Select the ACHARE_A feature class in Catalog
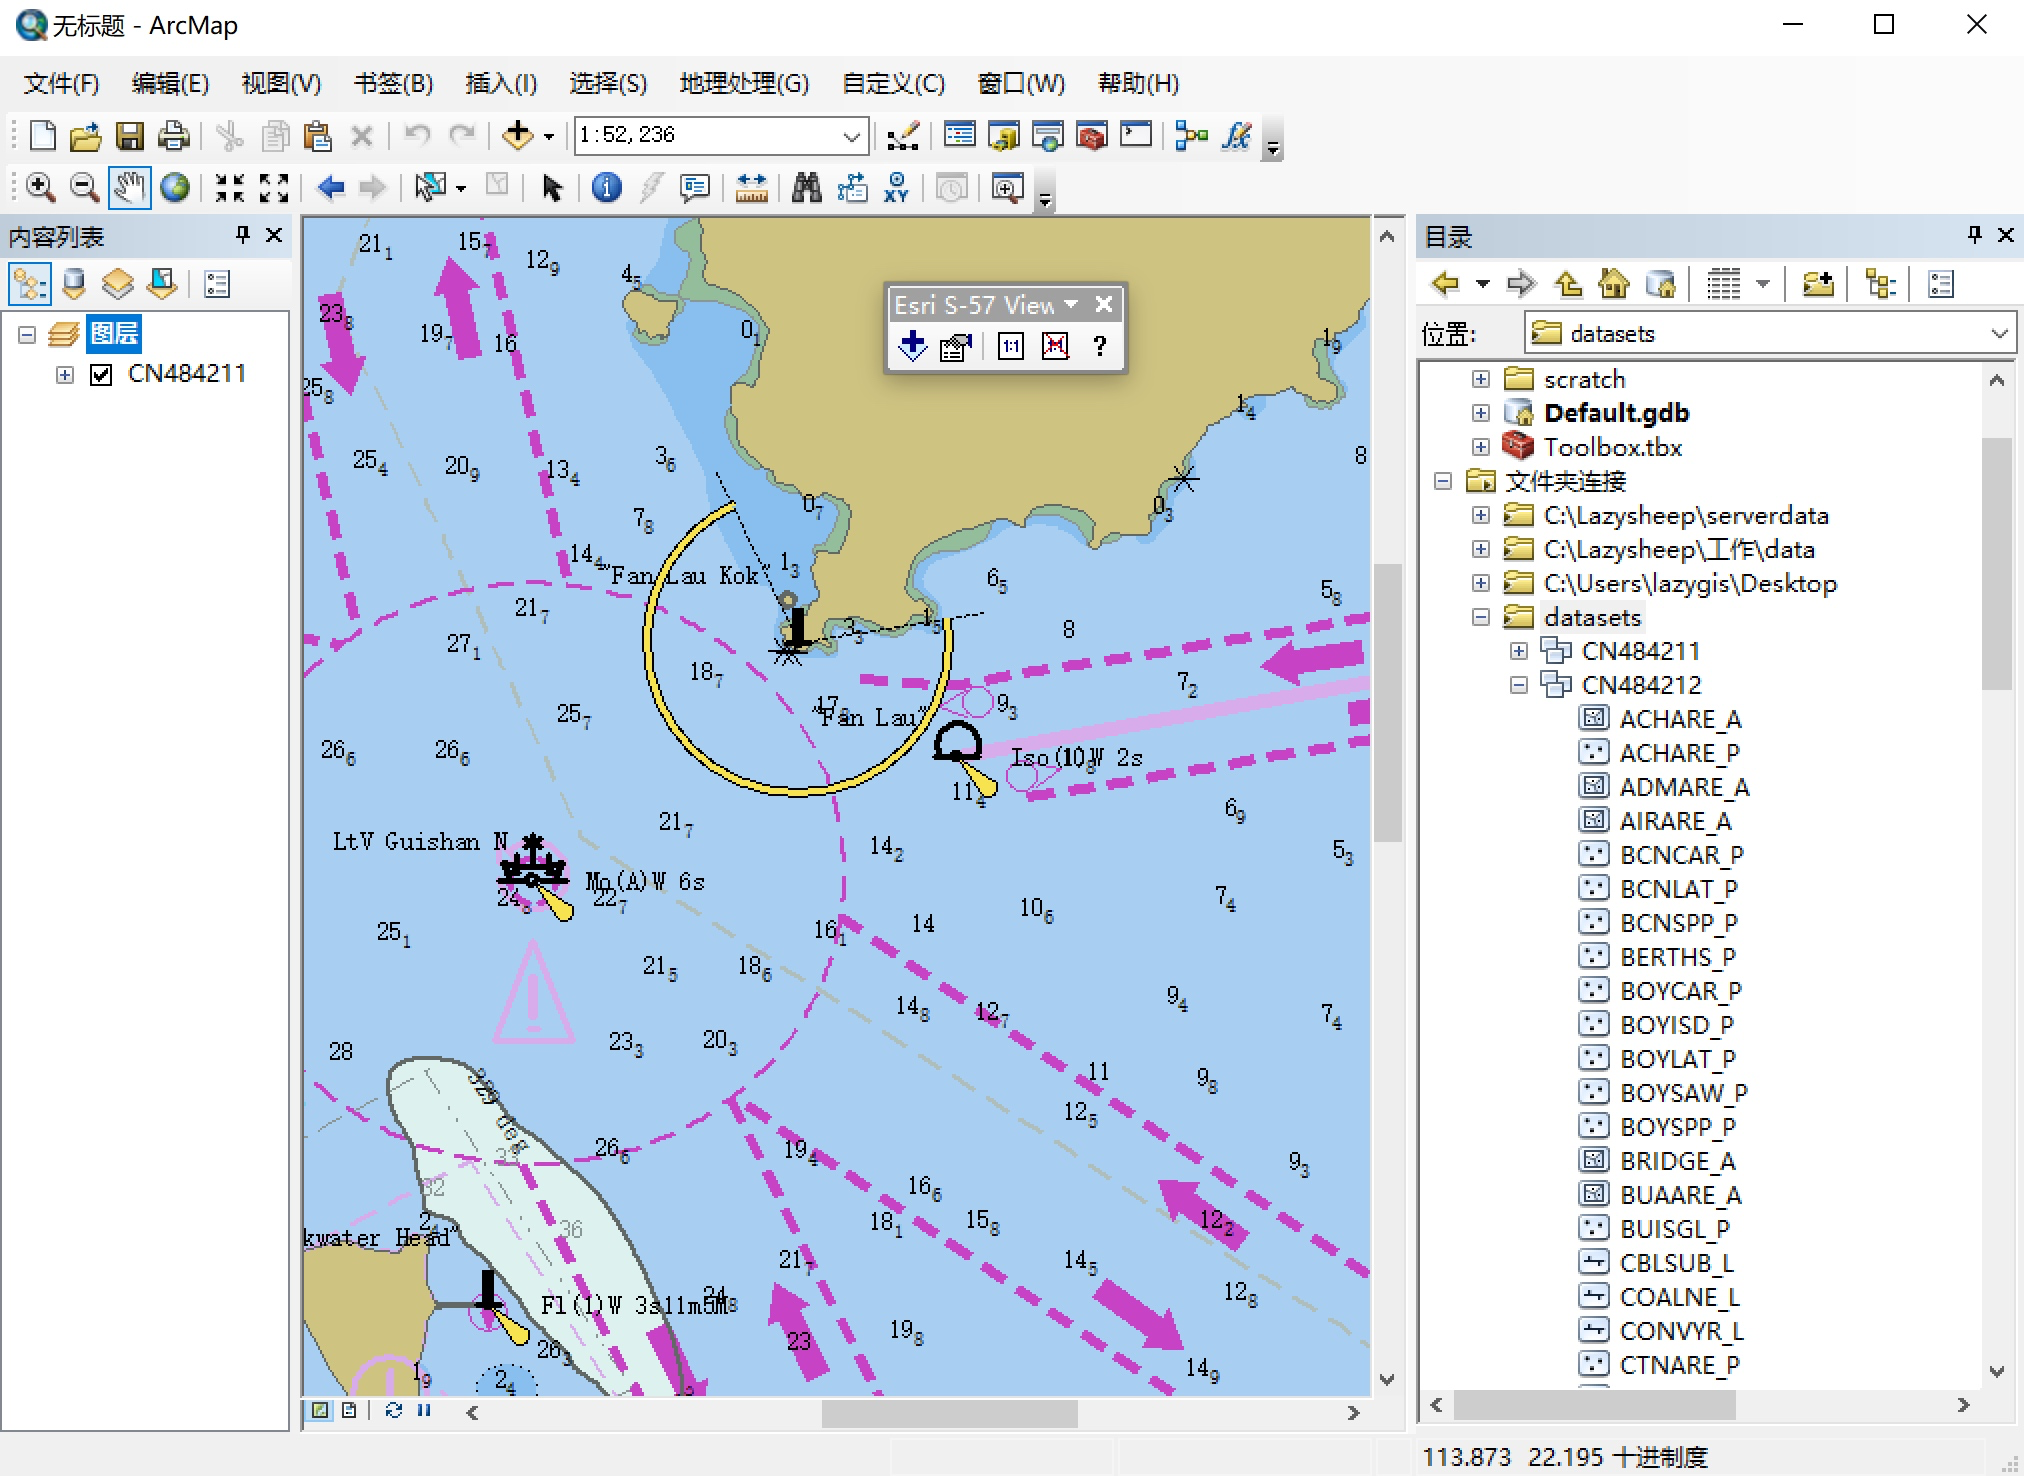2024x1476 pixels. pyautogui.click(x=1679, y=718)
